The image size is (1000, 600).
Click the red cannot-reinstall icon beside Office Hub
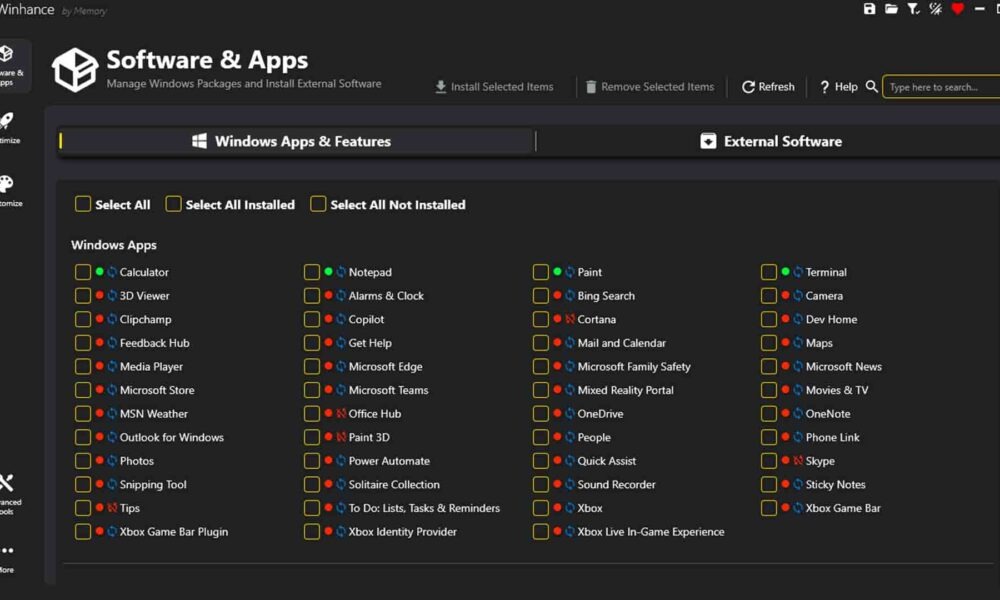point(341,414)
